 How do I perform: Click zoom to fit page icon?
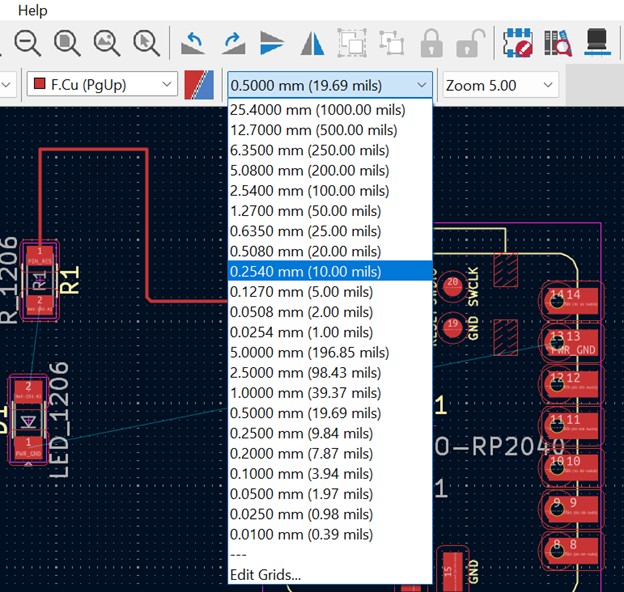tap(67, 42)
